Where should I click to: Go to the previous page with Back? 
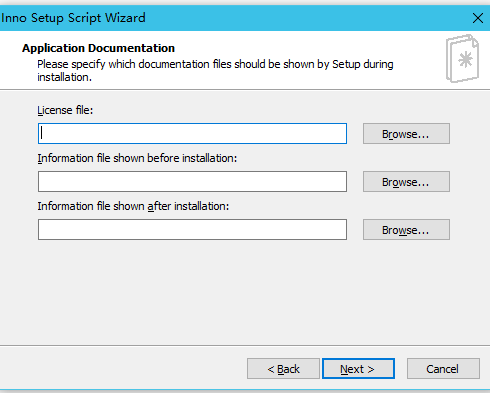(283, 369)
